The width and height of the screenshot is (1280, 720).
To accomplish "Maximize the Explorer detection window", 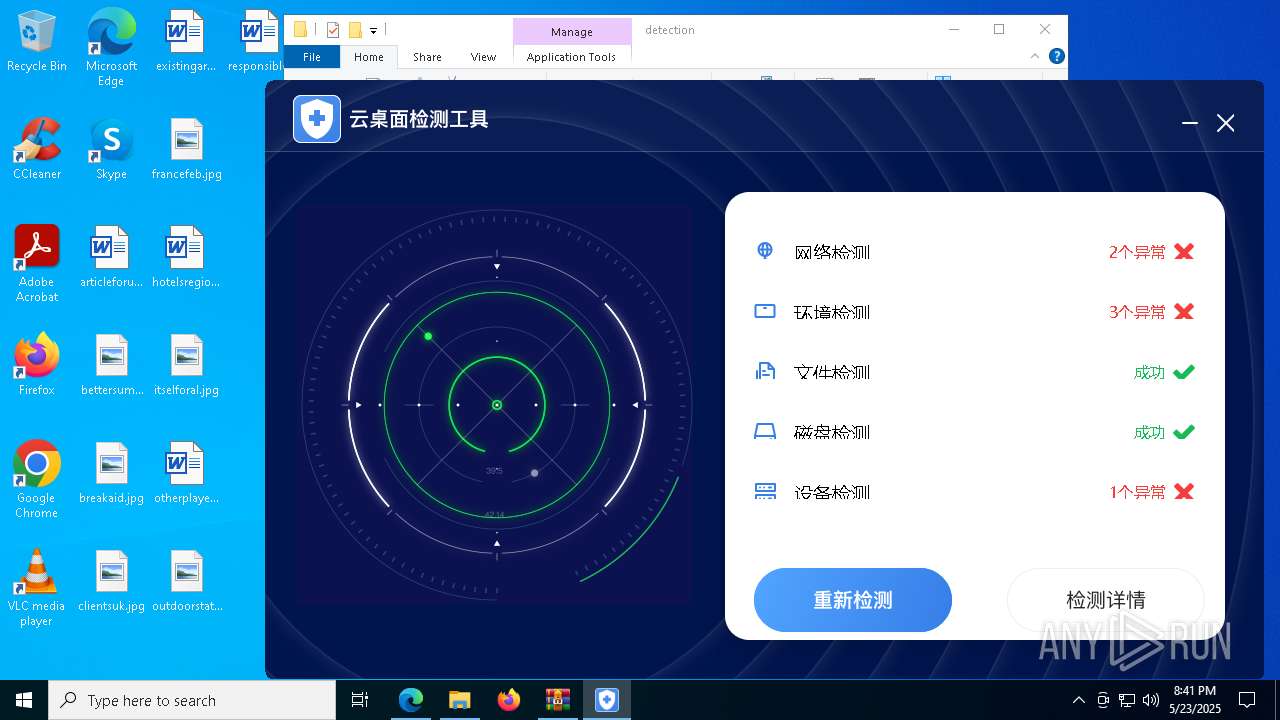I will 998,30.
